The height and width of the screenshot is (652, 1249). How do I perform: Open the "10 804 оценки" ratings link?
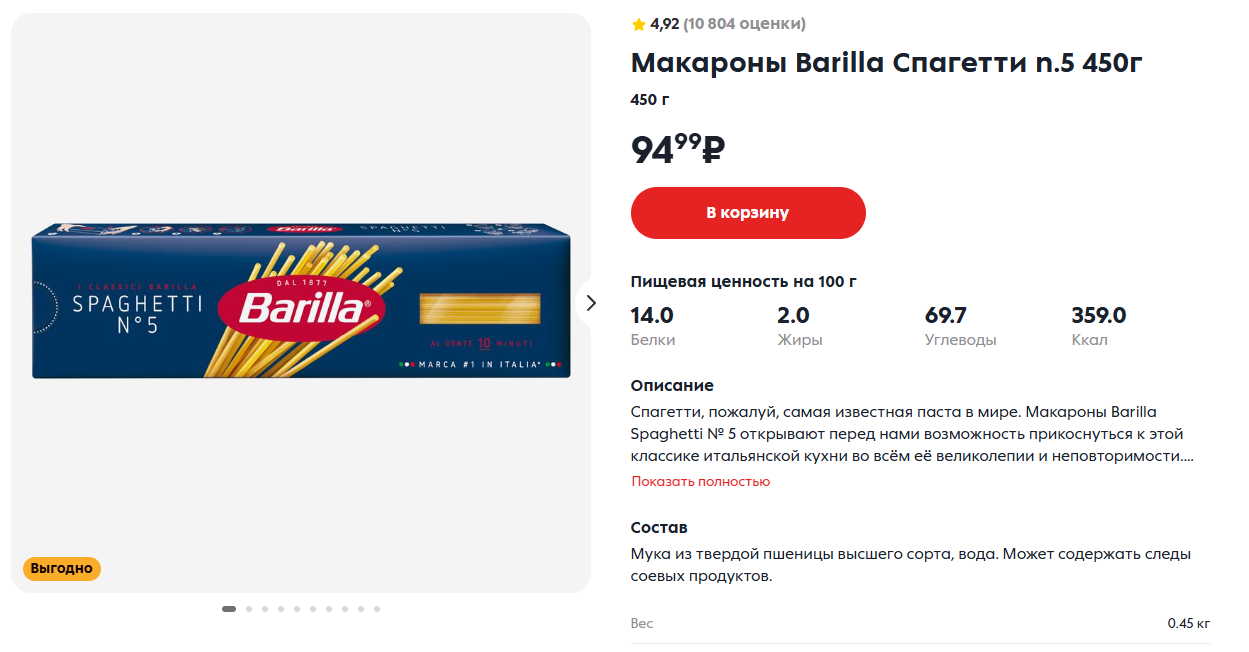744,24
